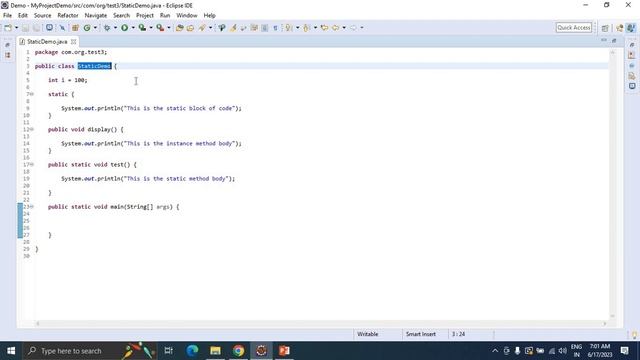
Task: Expand the Next Annotation dropdown arrow
Action: click(x=297, y=28)
